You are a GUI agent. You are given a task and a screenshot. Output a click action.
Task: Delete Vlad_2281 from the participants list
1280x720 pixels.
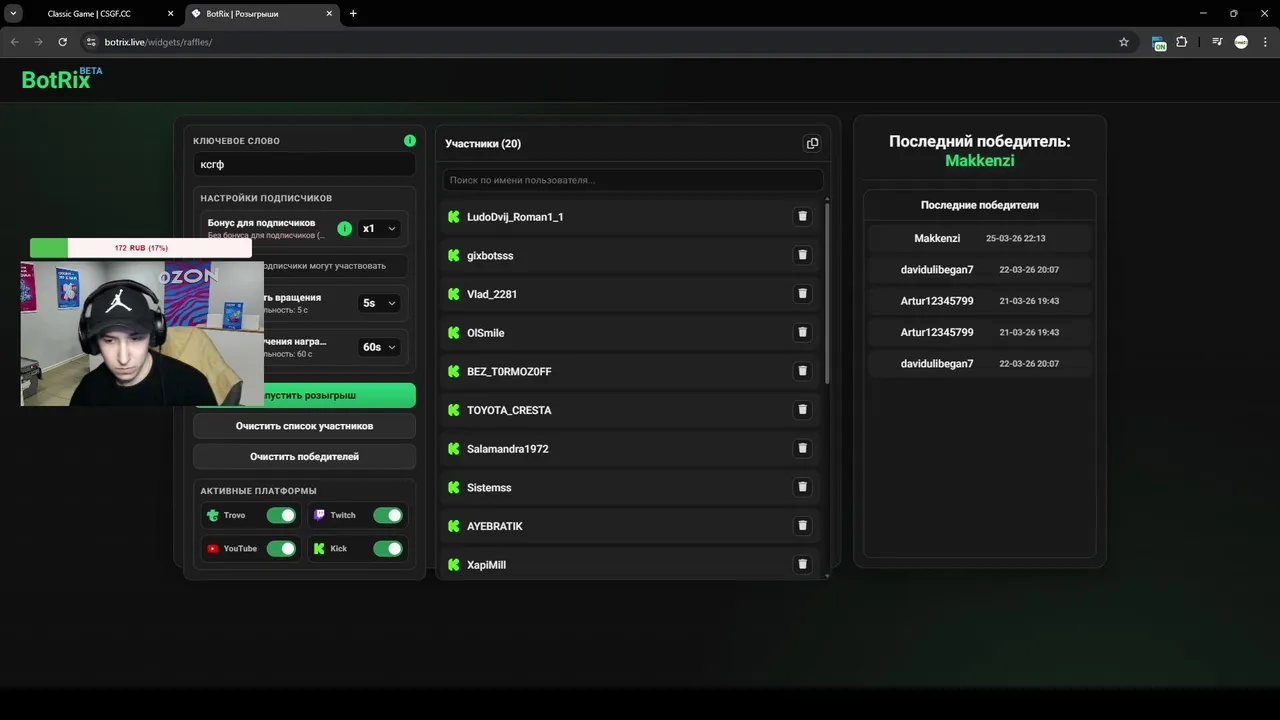point(802,294)
